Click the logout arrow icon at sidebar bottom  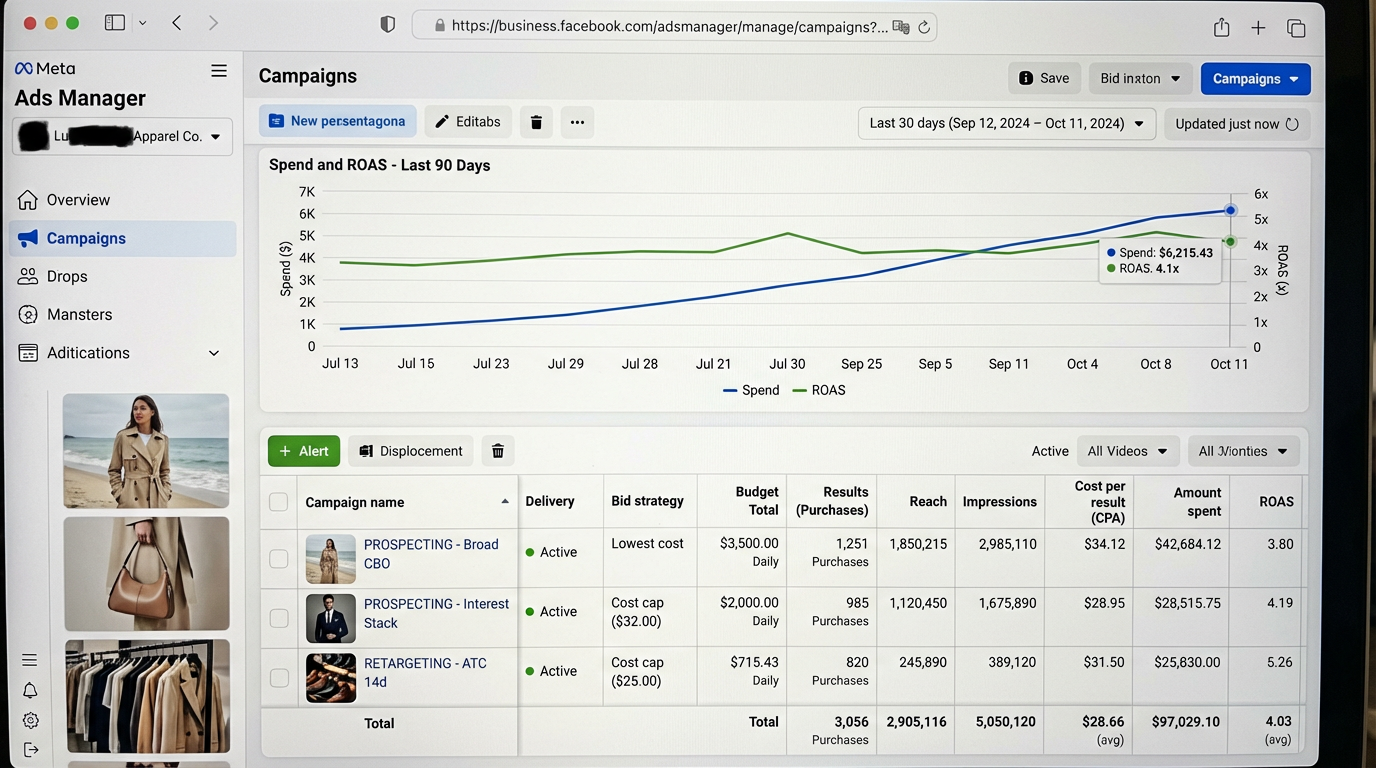tap(30, 749)
